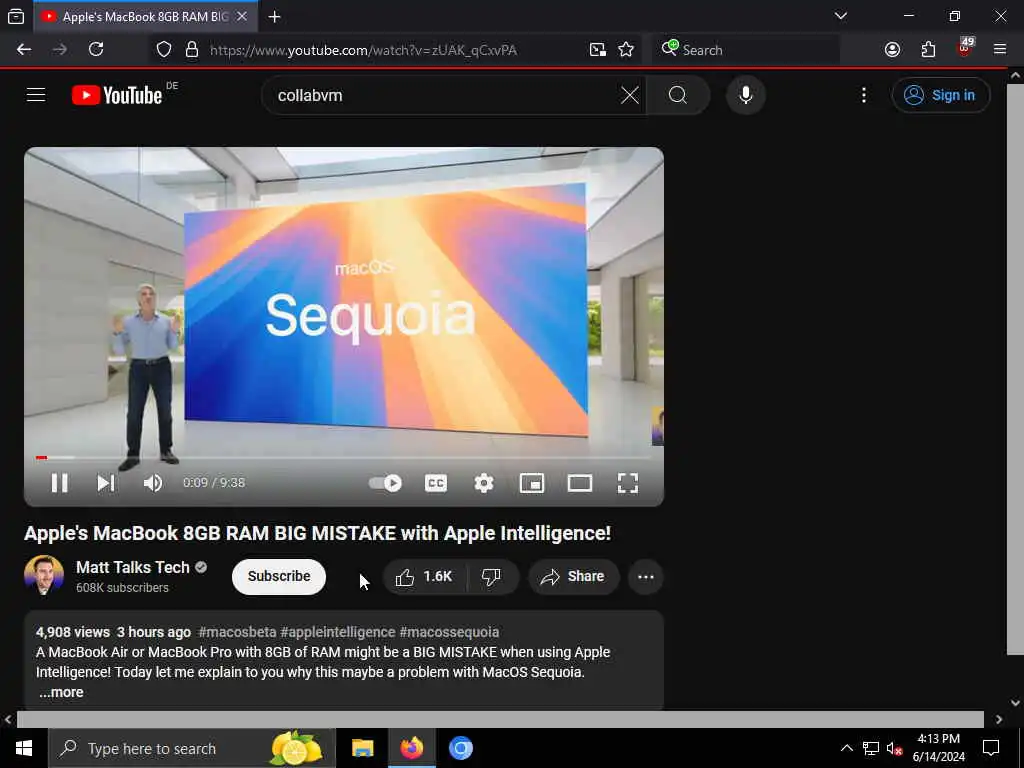
Task: Open YouTube hamburger guide menu
Action: click(36, 95)
